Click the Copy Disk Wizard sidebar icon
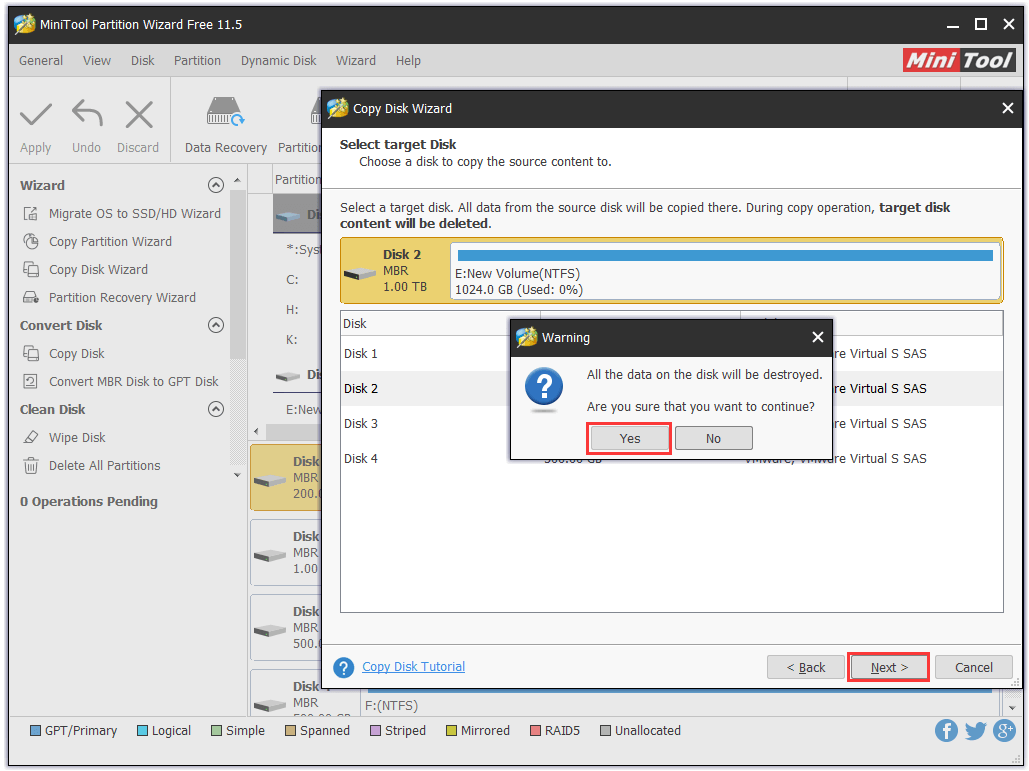Viewport: 1029px width, 771px height. pyautogui.click(x=30, y=269)
